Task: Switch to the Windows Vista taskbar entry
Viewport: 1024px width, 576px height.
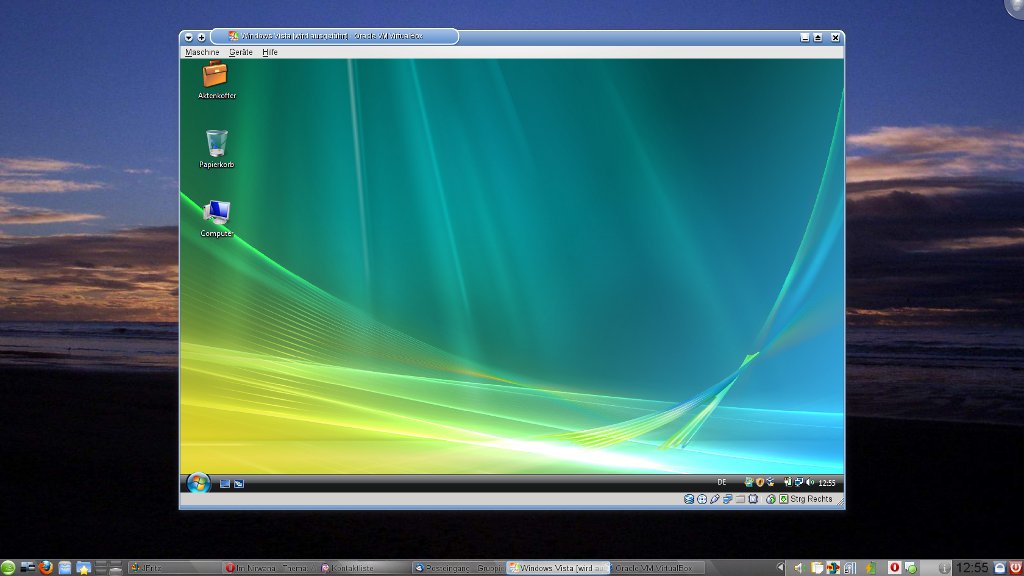Action: (559, 568)
